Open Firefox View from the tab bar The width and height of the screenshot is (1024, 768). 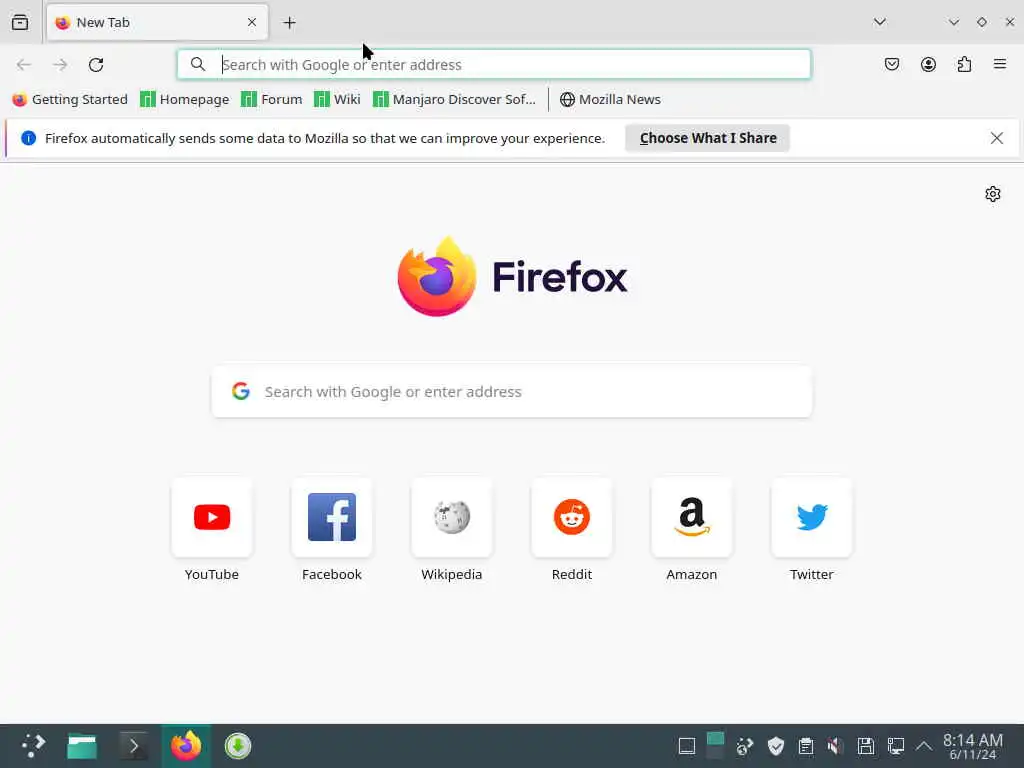20,22
